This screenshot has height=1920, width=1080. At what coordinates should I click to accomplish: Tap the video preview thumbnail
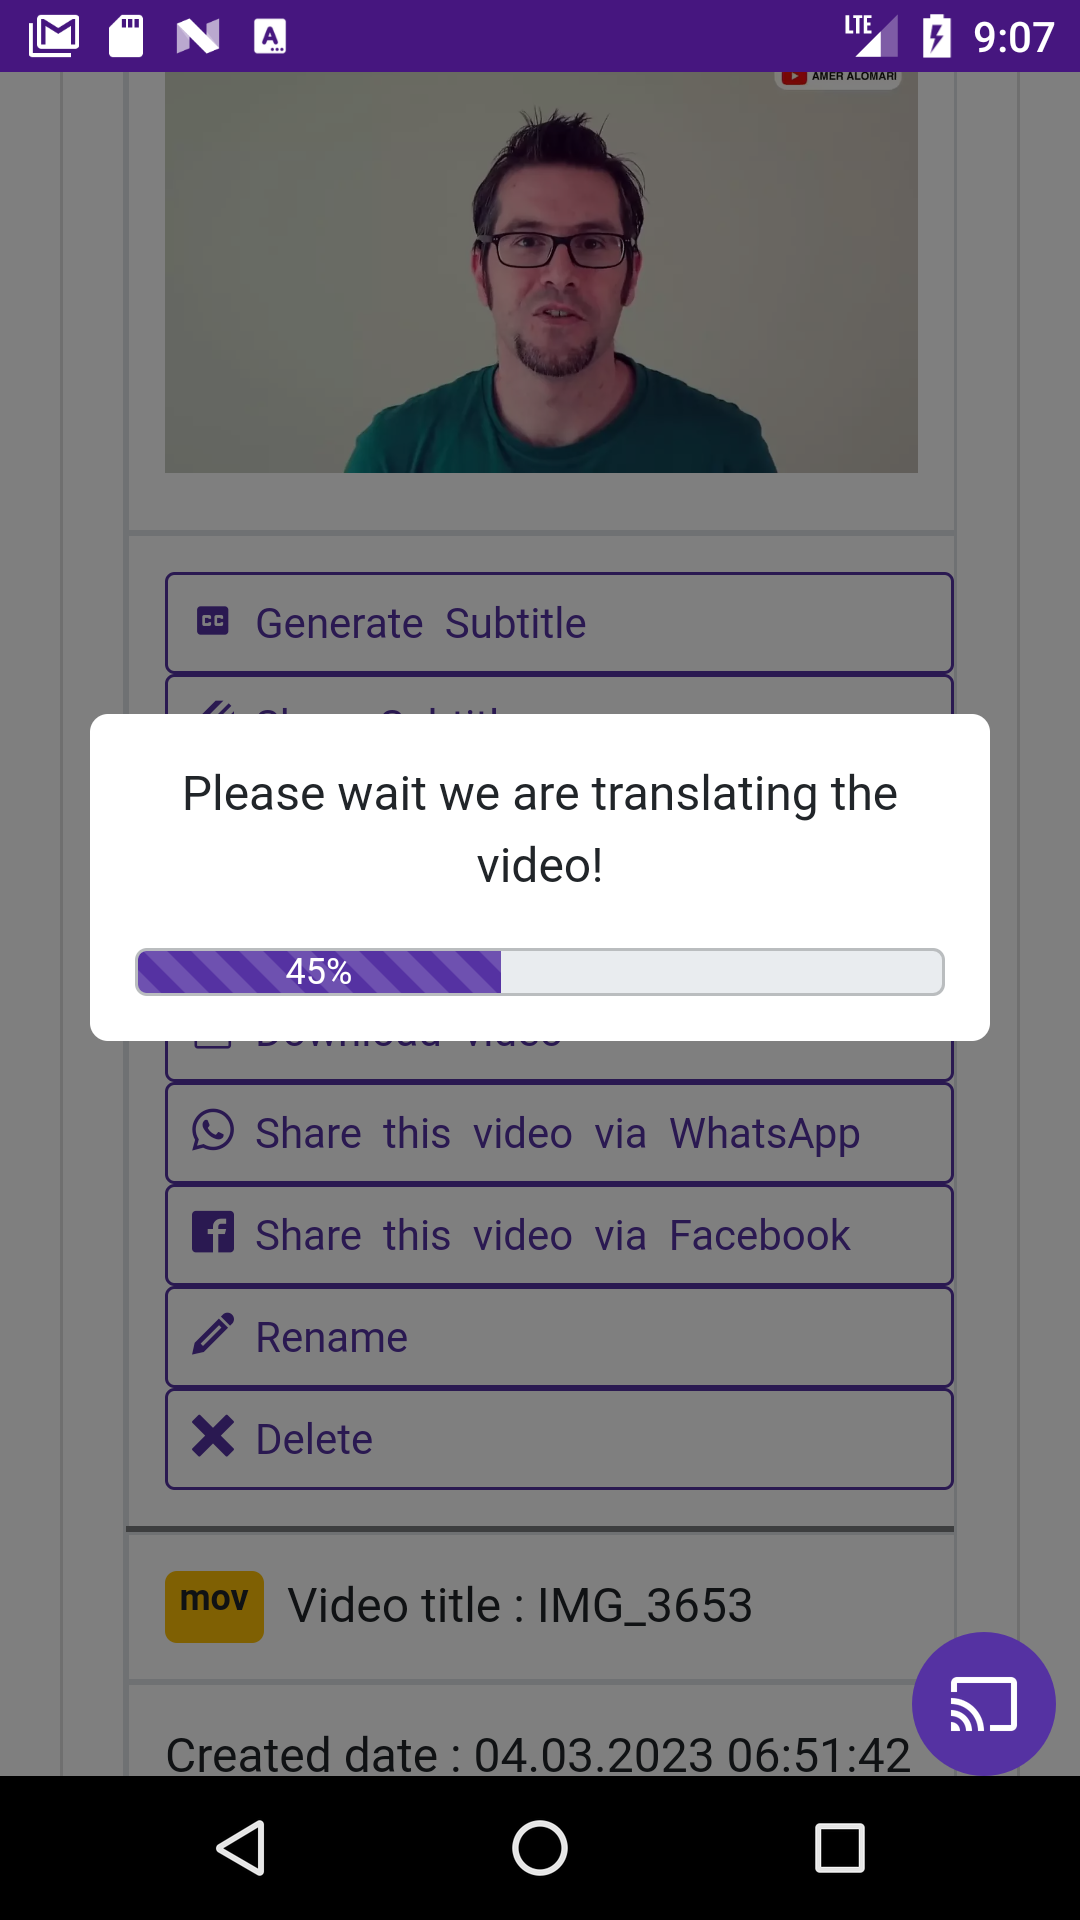(x=541, y=272)
